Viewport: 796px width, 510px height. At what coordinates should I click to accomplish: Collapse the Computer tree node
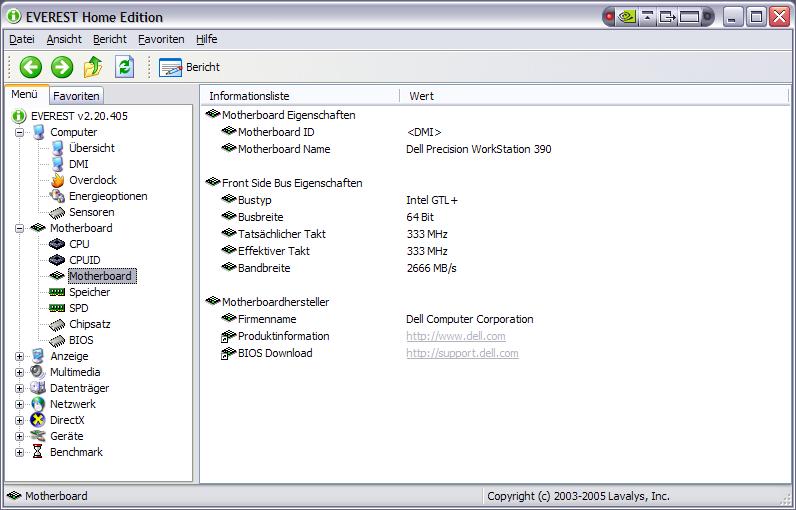point(19,132)
